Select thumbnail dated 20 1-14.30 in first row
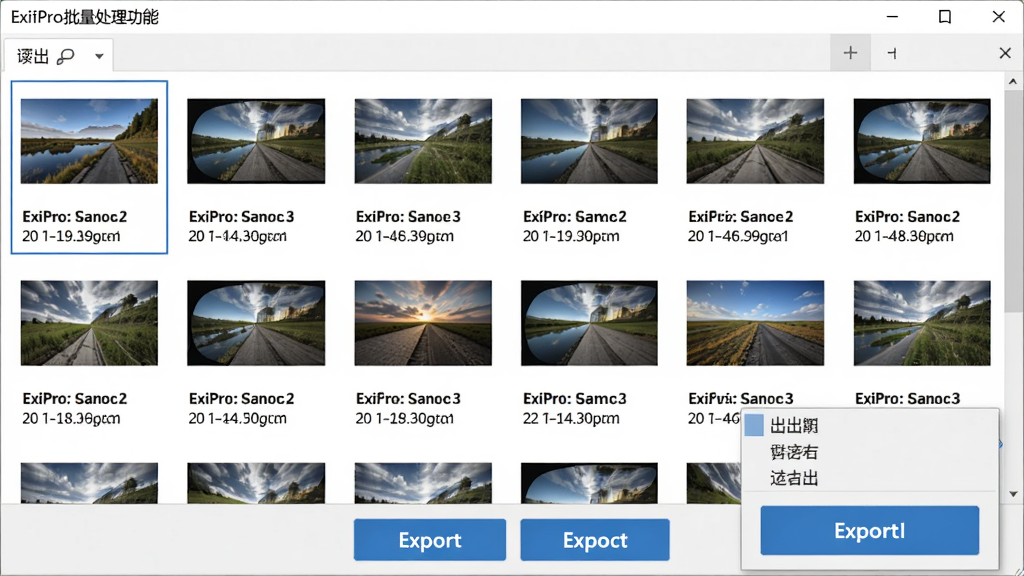This screenshot has height=576, width=1024. pos(256,141)
